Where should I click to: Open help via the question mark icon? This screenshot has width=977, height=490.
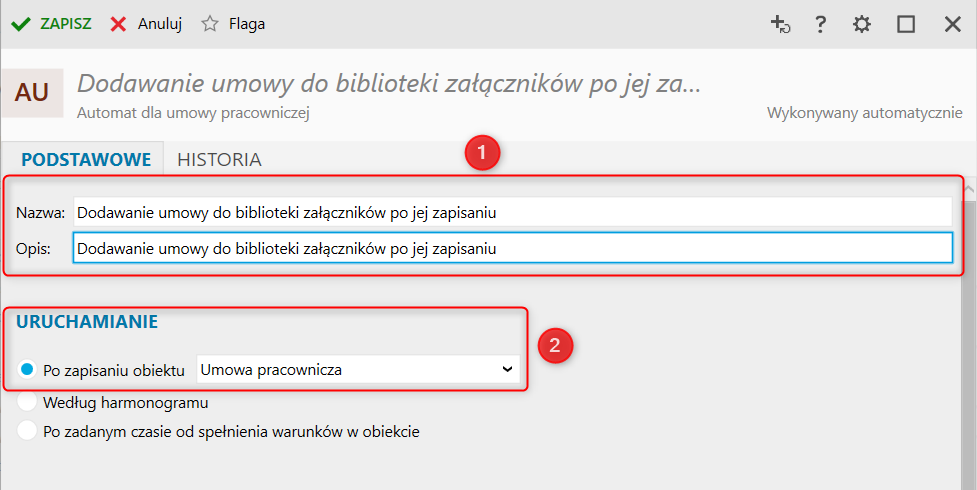821,25
